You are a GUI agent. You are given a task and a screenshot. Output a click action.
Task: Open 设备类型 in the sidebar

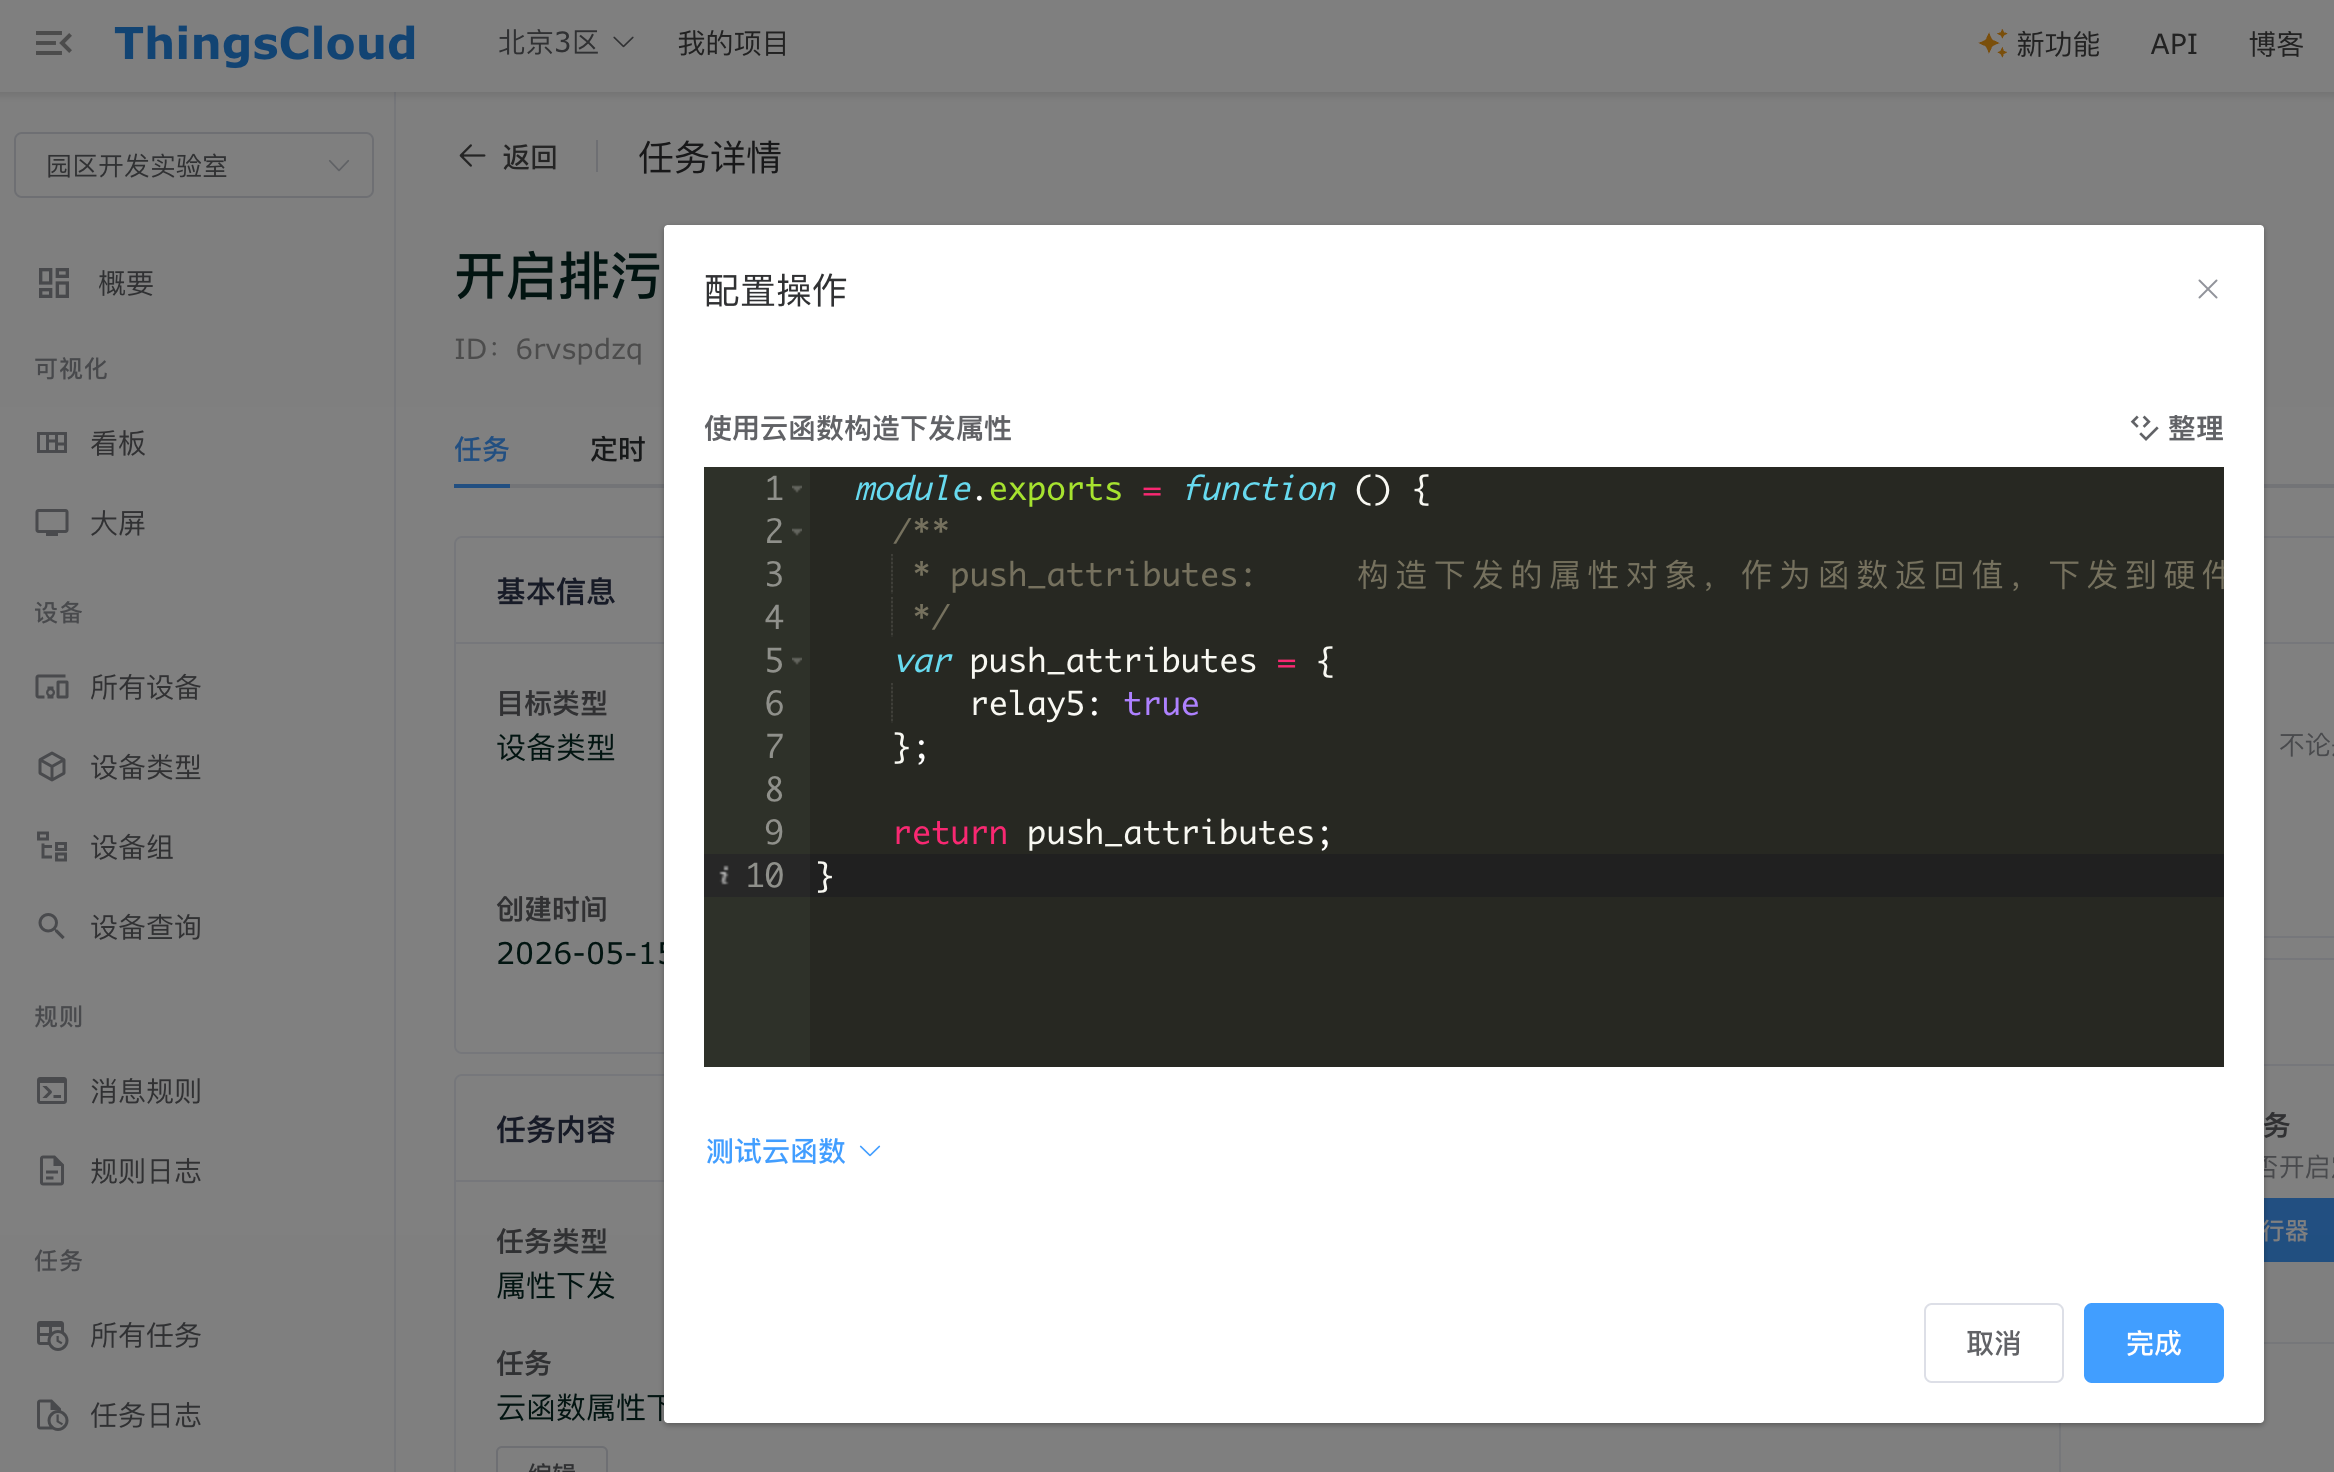(146, 767)
